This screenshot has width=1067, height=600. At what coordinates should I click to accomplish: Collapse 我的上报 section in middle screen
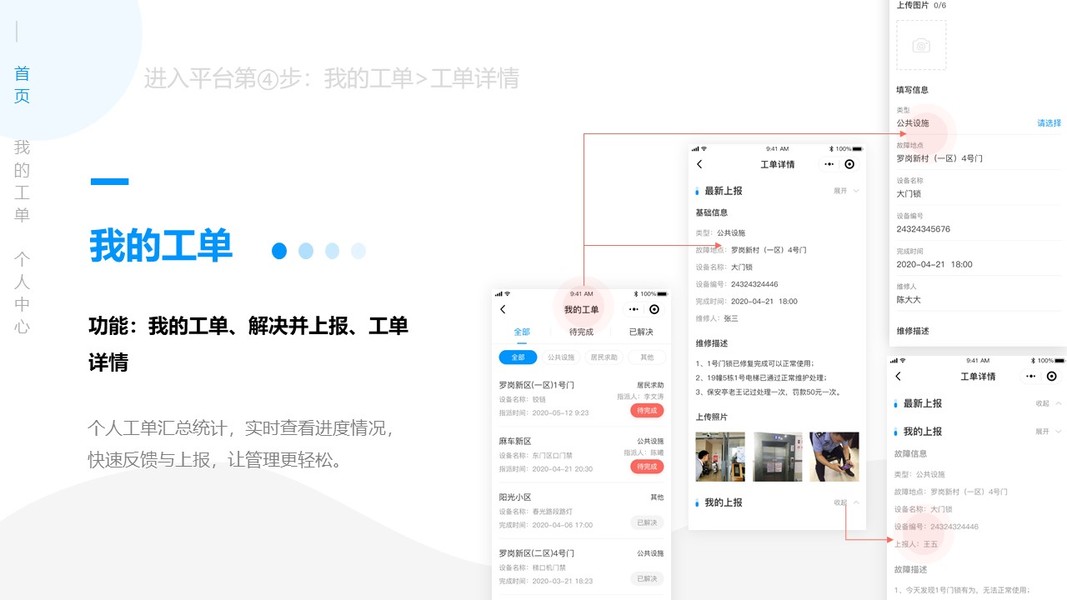[x=847, y=503]
